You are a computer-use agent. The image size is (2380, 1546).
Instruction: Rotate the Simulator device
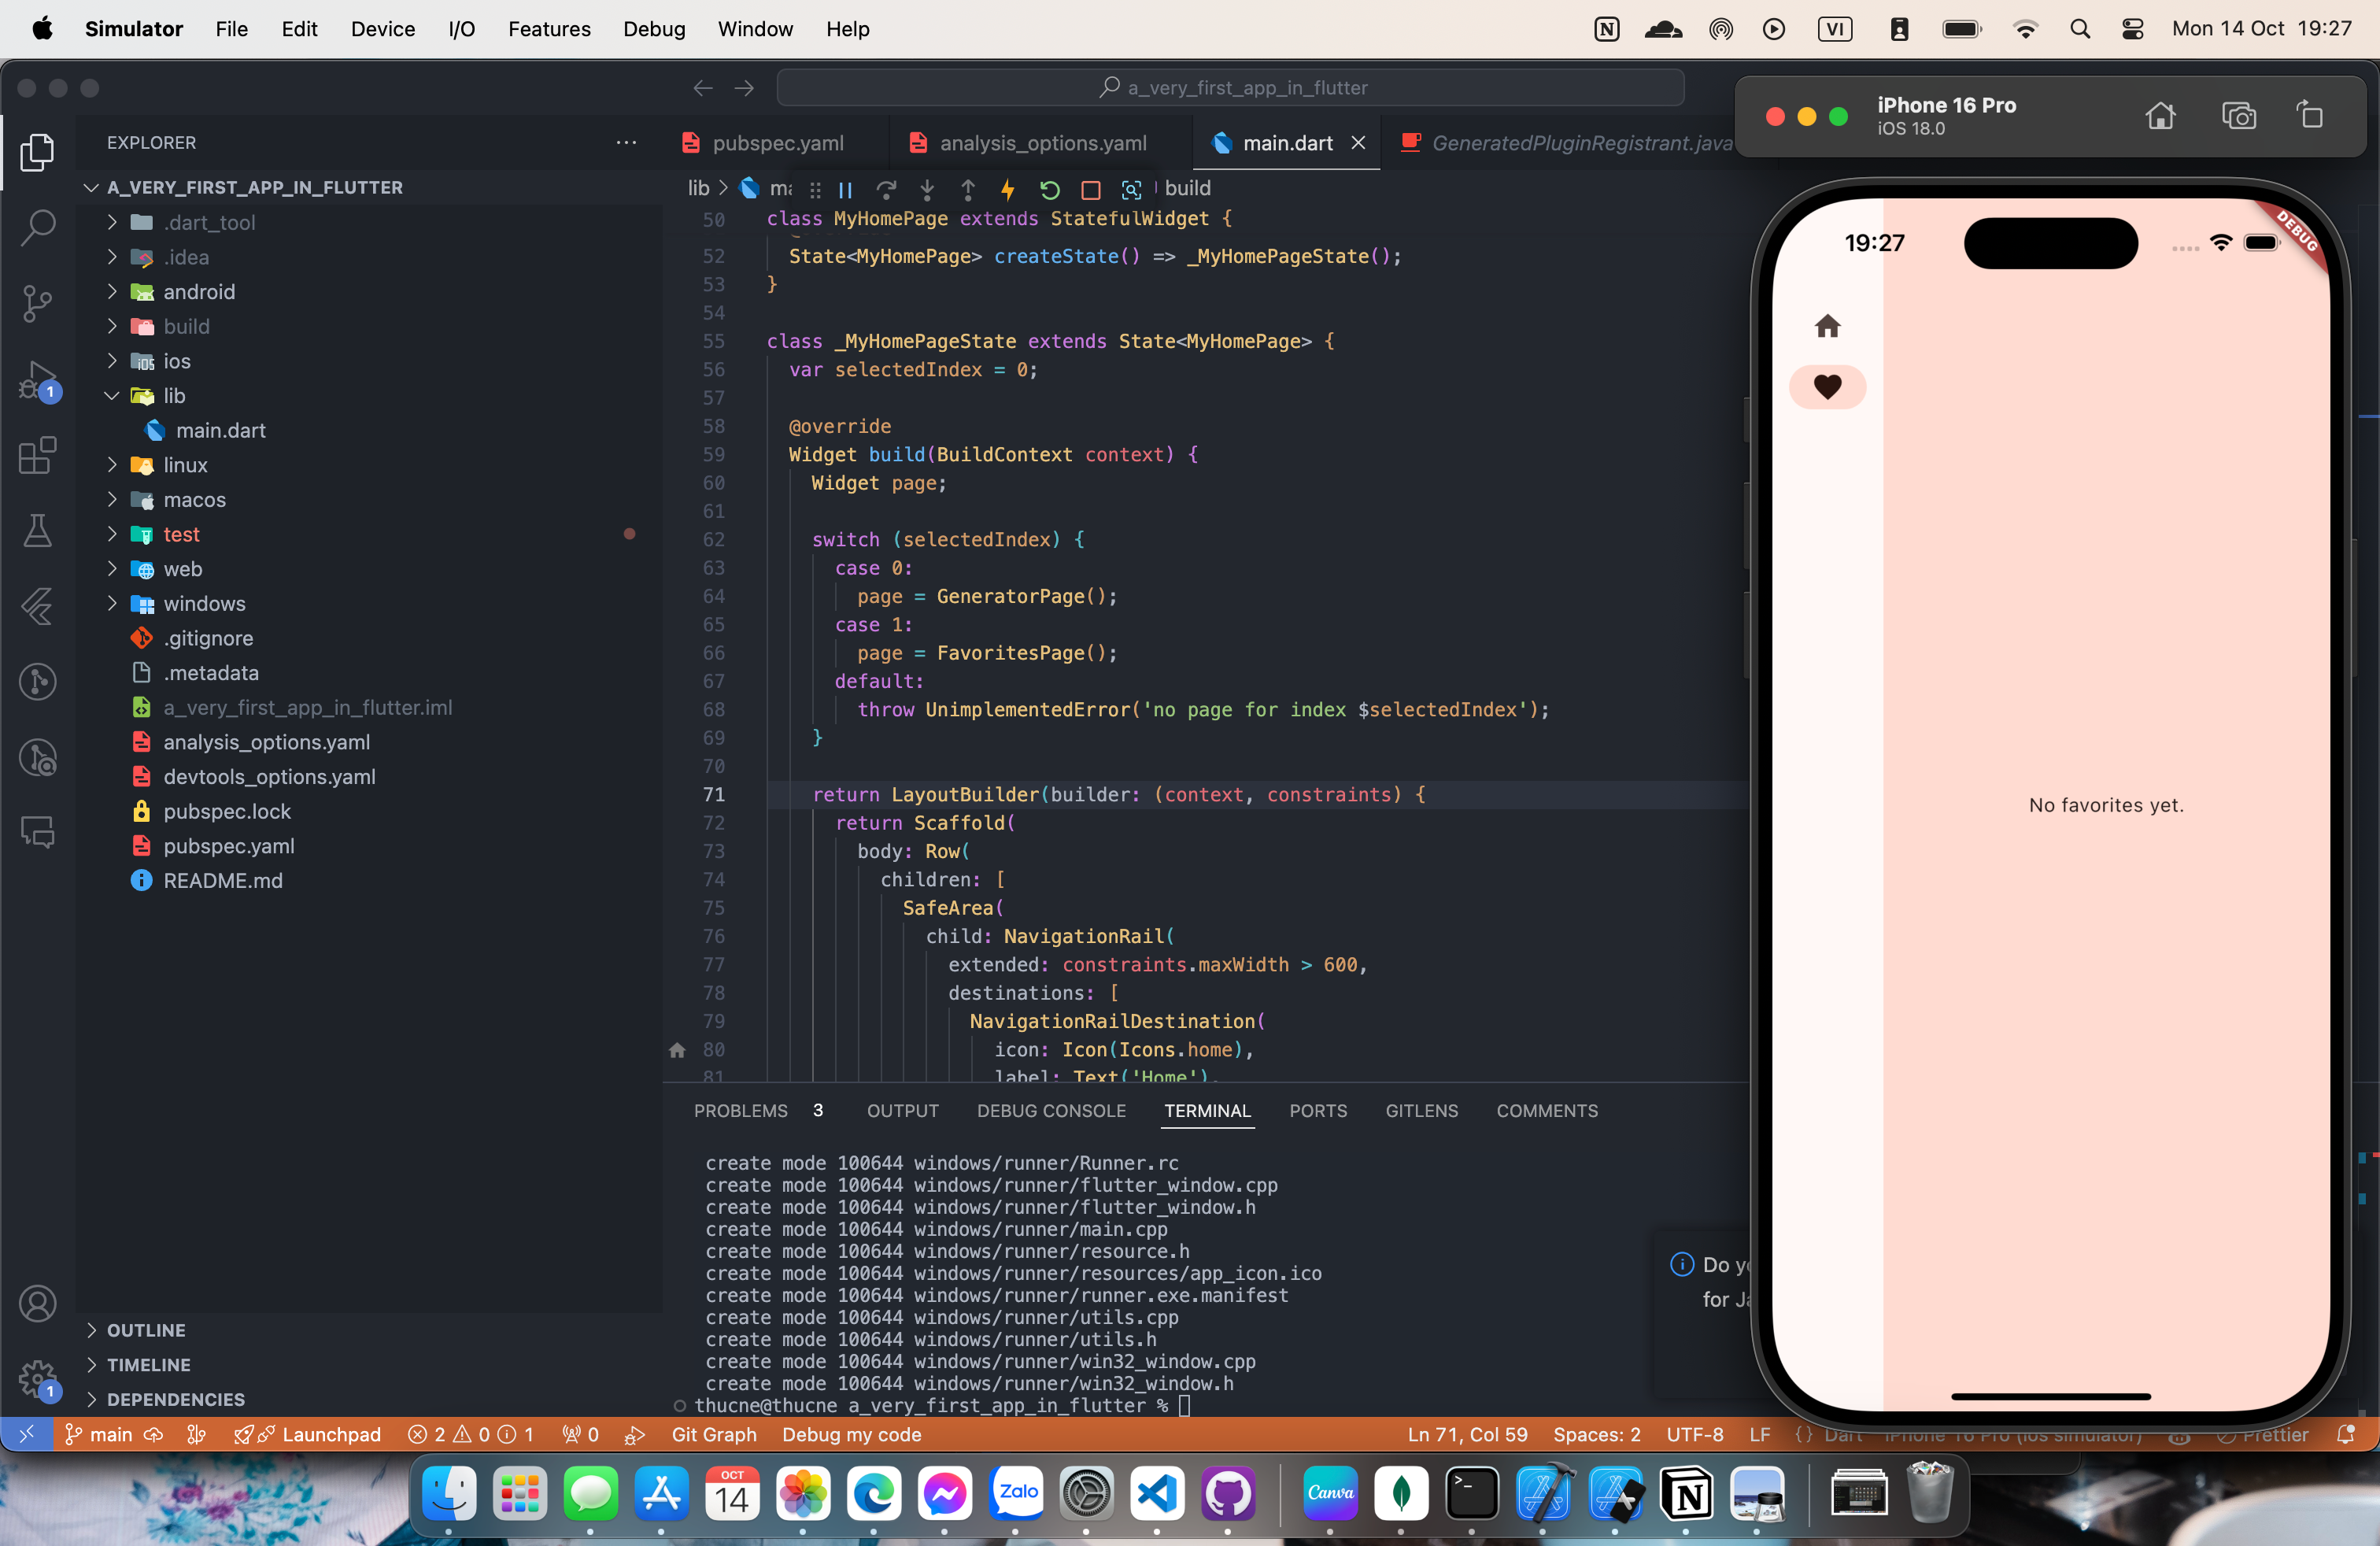(x=2310, y=116)
